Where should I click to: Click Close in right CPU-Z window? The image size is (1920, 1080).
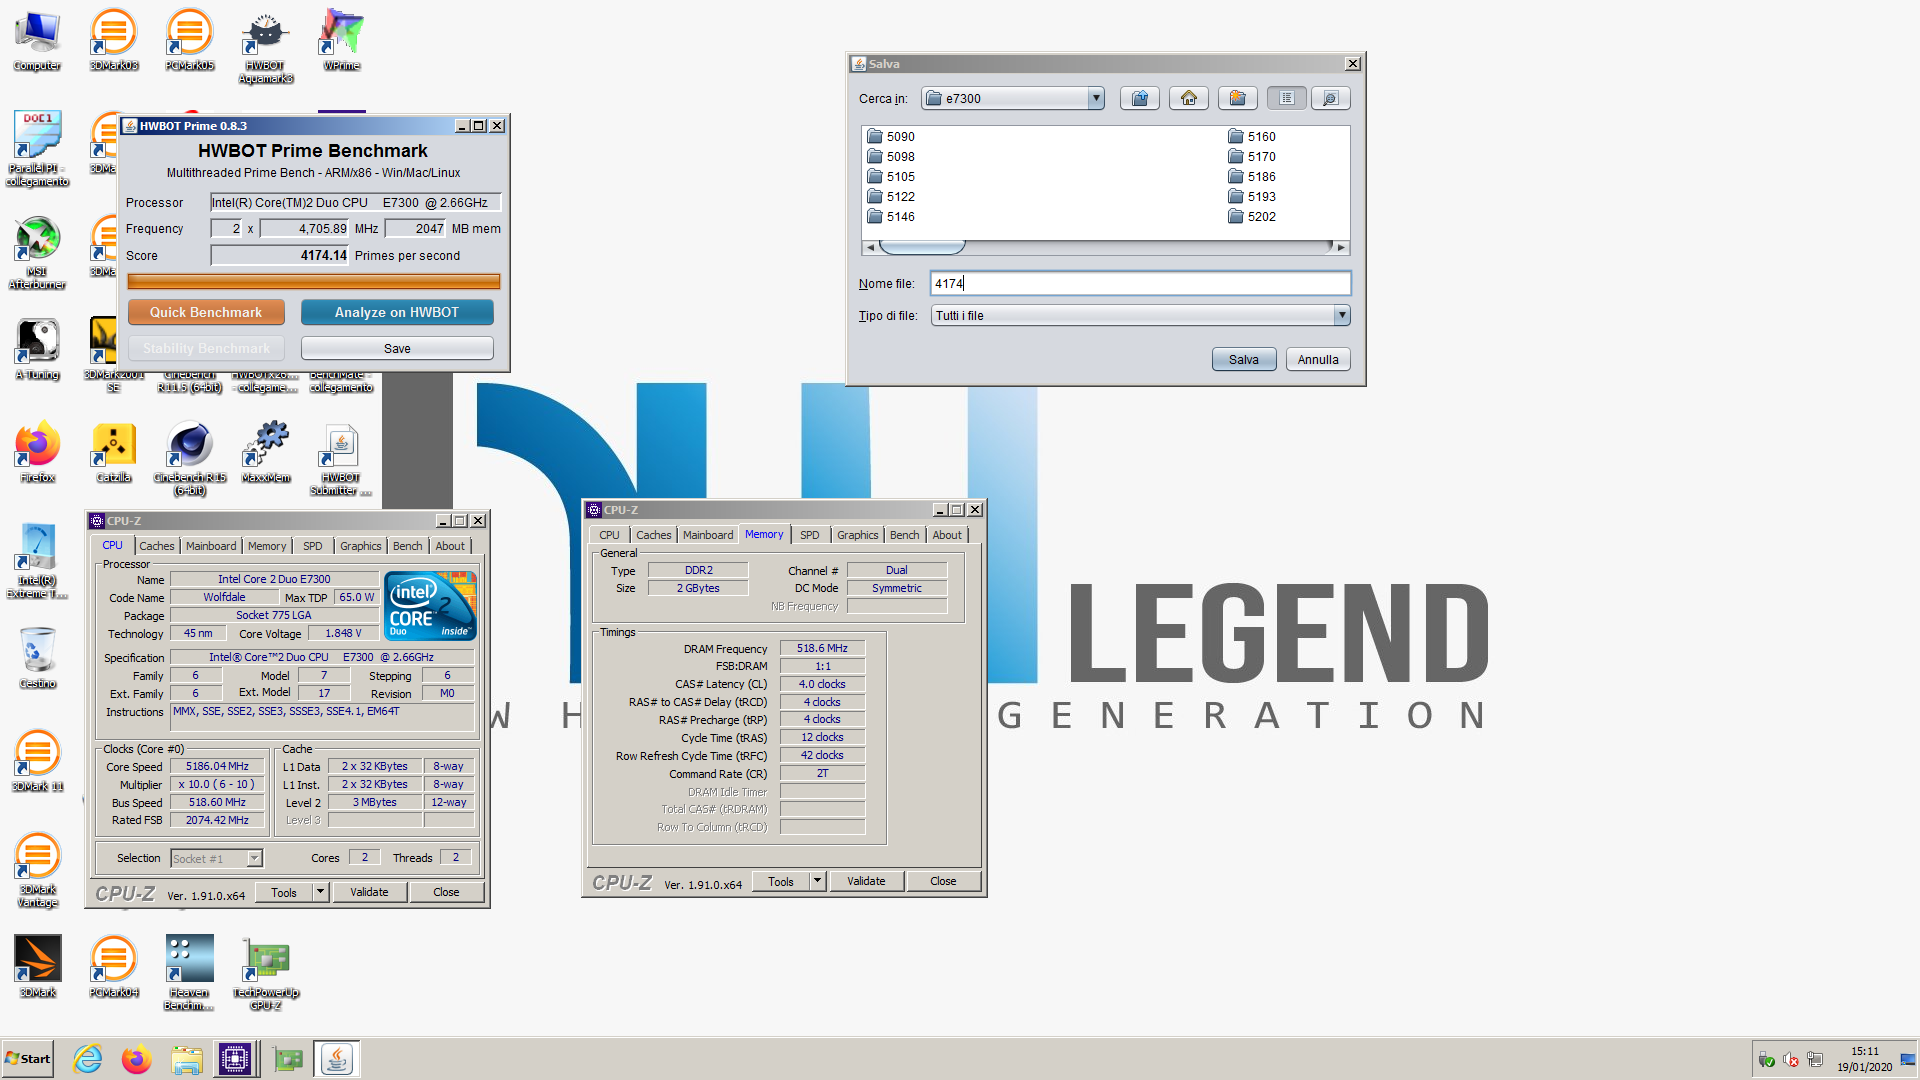(x=943, y=881)
